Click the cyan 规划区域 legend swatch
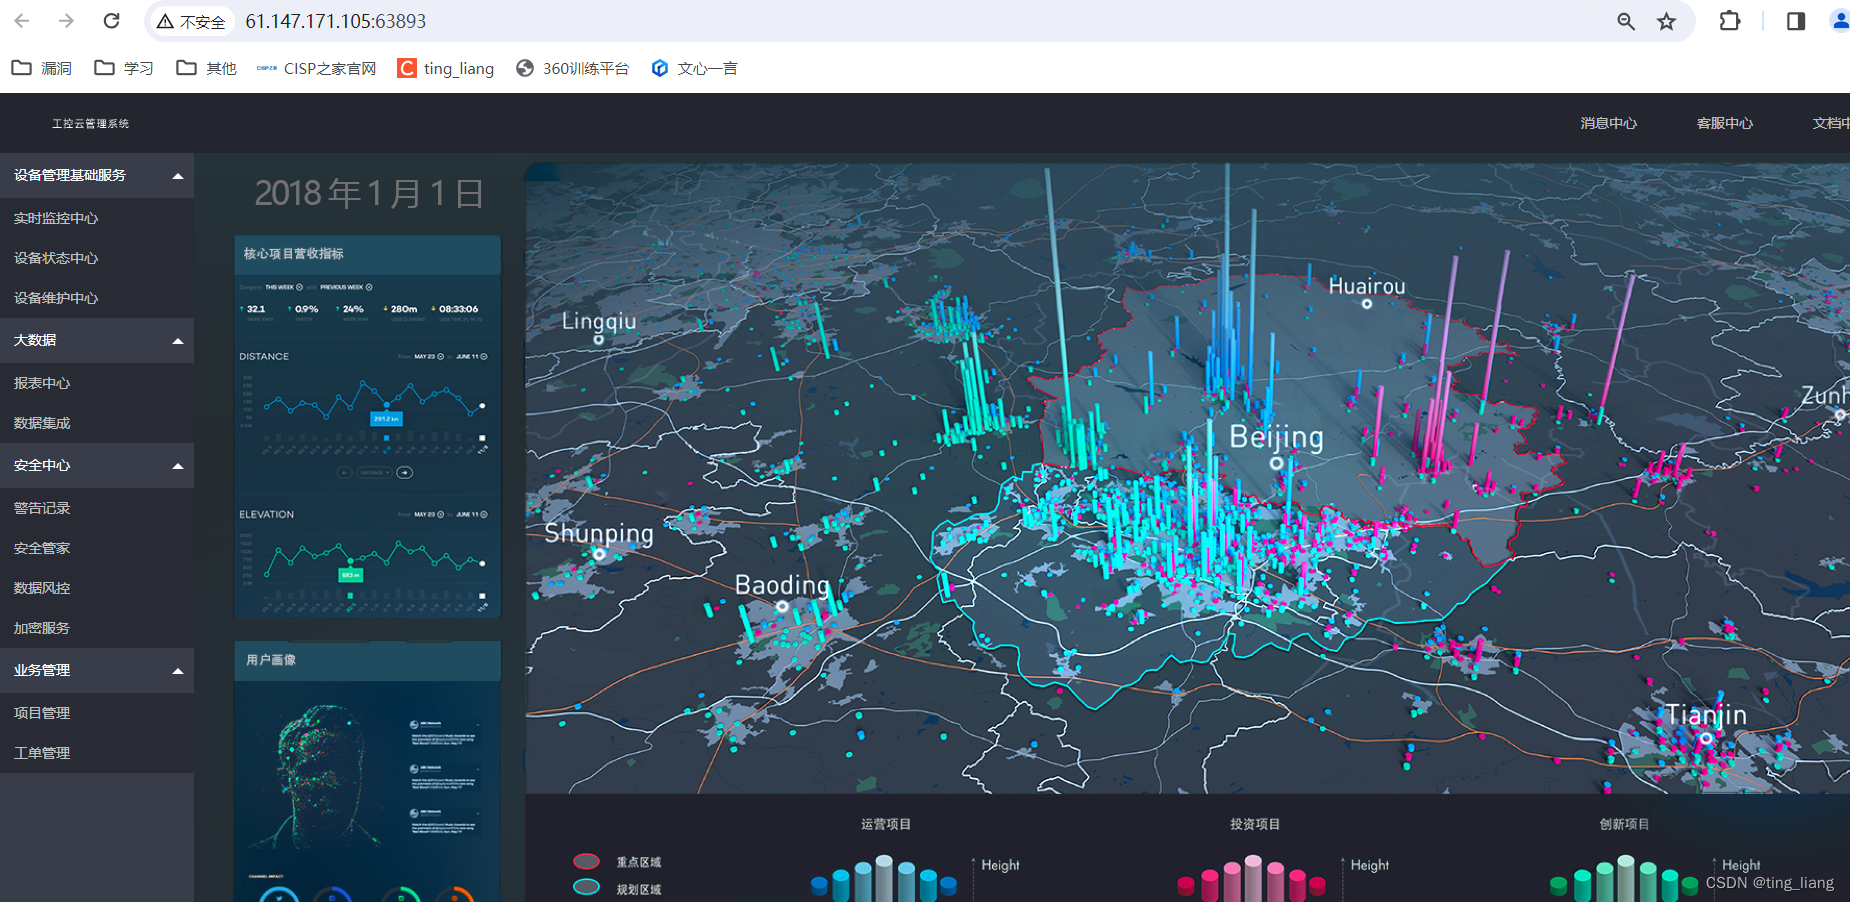 click(587, 887)
